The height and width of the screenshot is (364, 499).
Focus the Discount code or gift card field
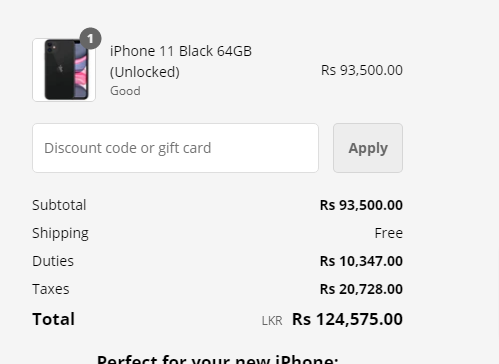pyautogui.click(x=175, y=148)
